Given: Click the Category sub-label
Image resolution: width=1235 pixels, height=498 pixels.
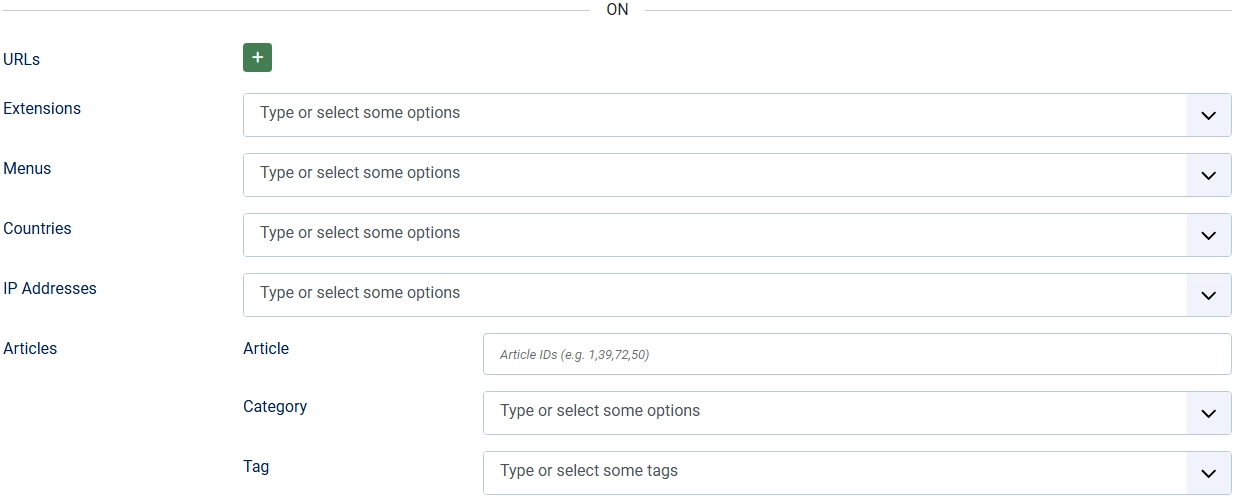Looking at the screenshot, I should click(275, 406).
